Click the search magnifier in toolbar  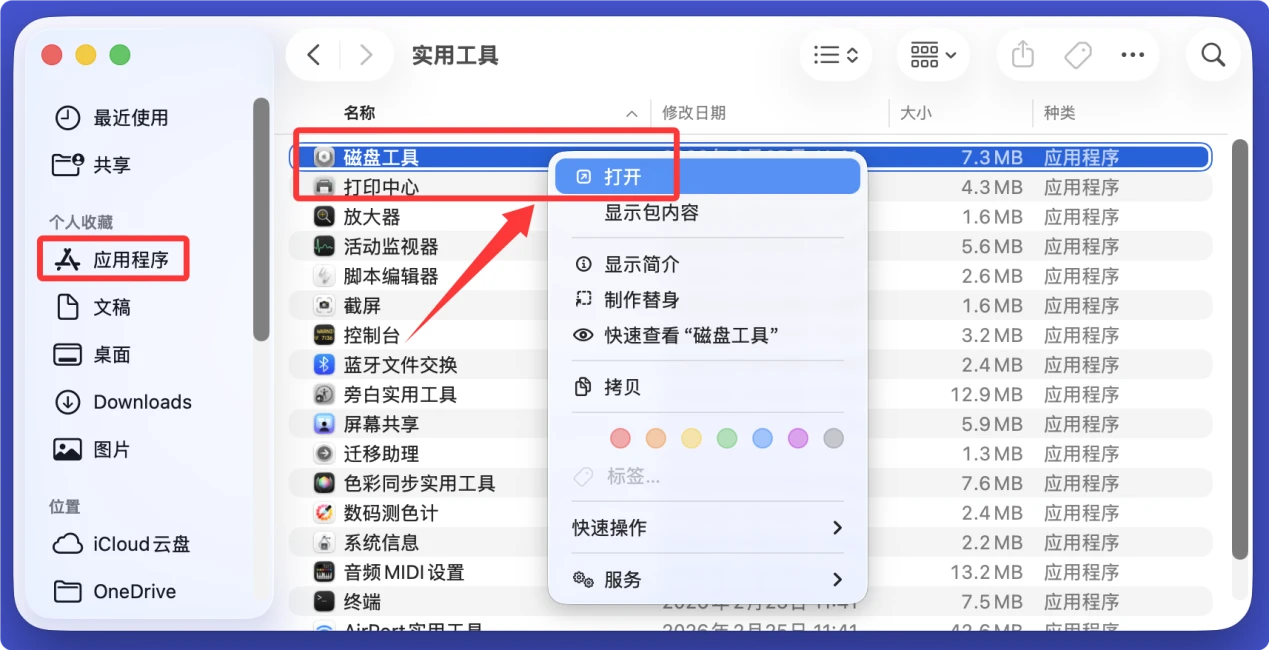click(x=1213, y=55)
